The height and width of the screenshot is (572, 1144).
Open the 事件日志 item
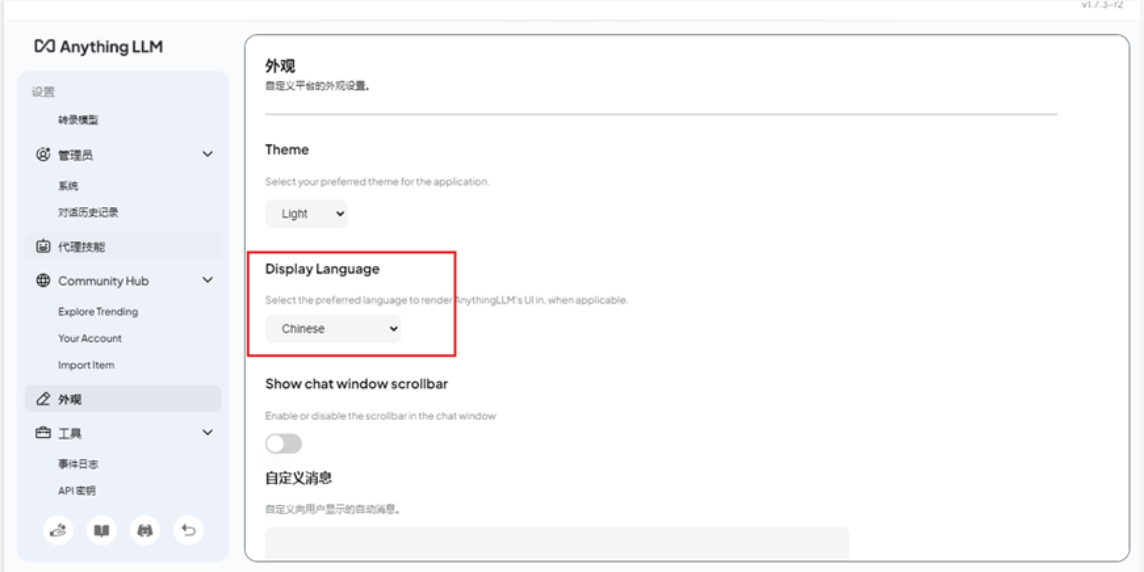click(78, 464)
